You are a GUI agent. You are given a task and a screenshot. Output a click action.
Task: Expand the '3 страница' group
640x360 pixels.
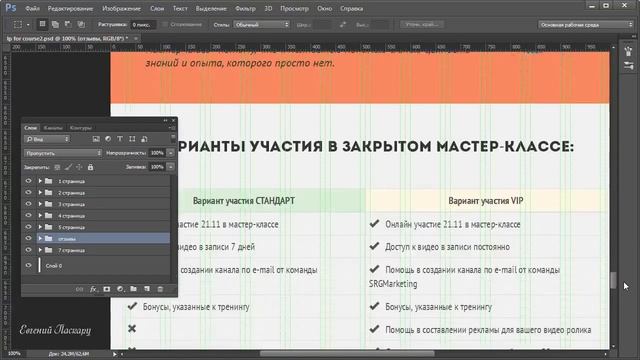(x=40, y=204)
